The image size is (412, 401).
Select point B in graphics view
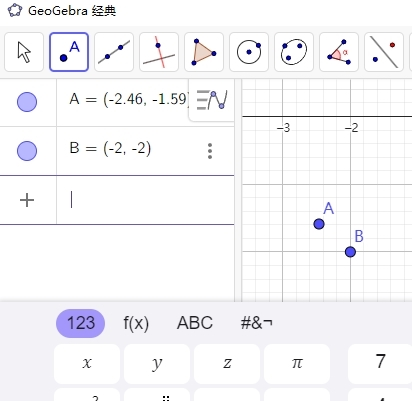(350, 252)
